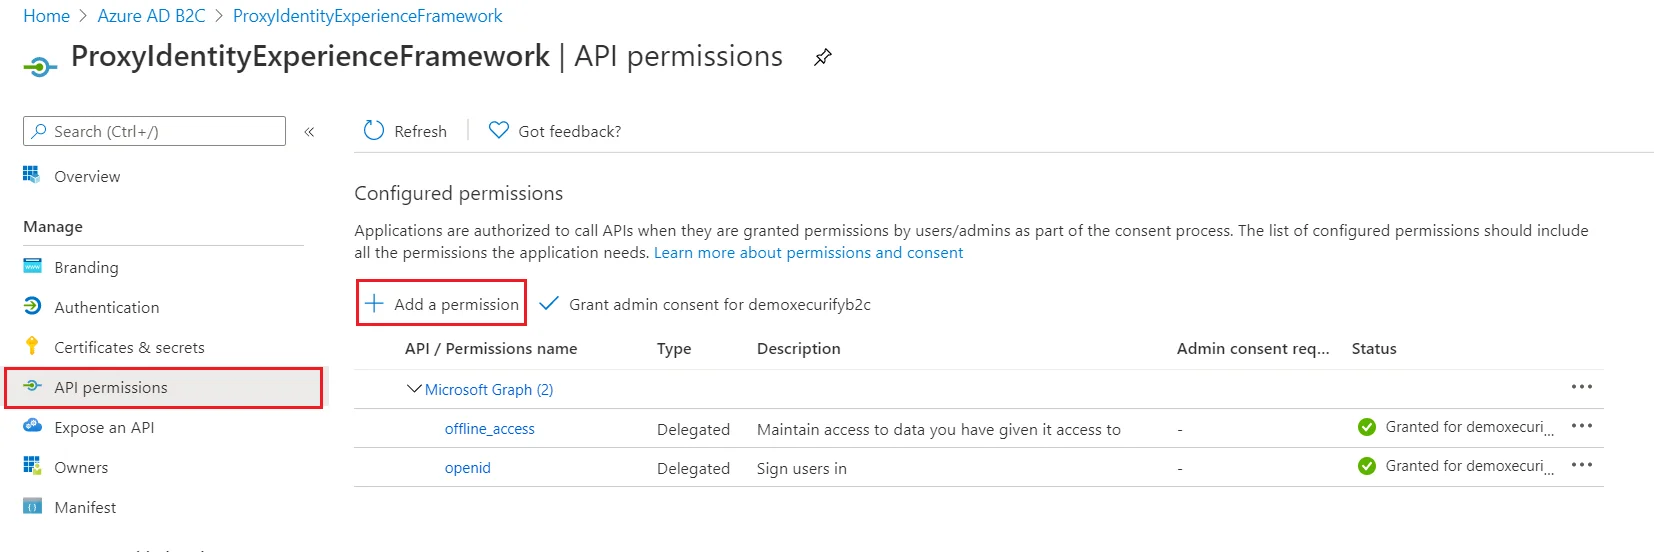Image resolution: width=1654 pixels, height=552 pixels.
Task: Select Expose an API
Action: 104,427
